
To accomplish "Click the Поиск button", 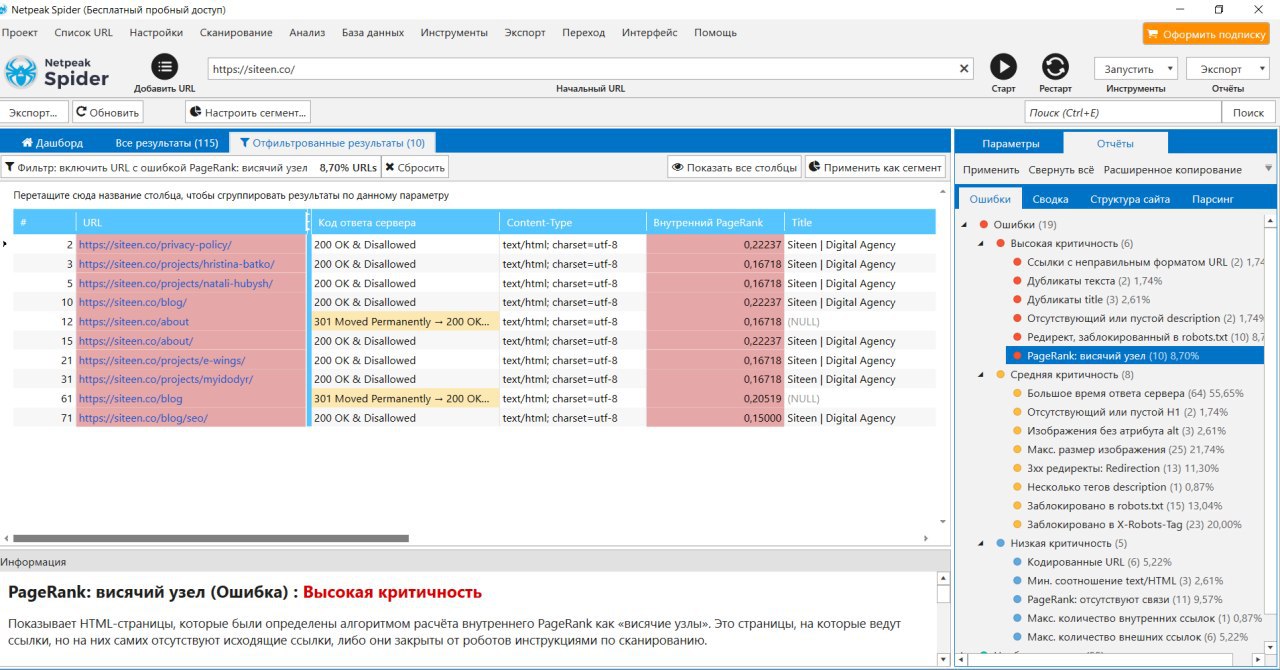I will pos(1248,113).
